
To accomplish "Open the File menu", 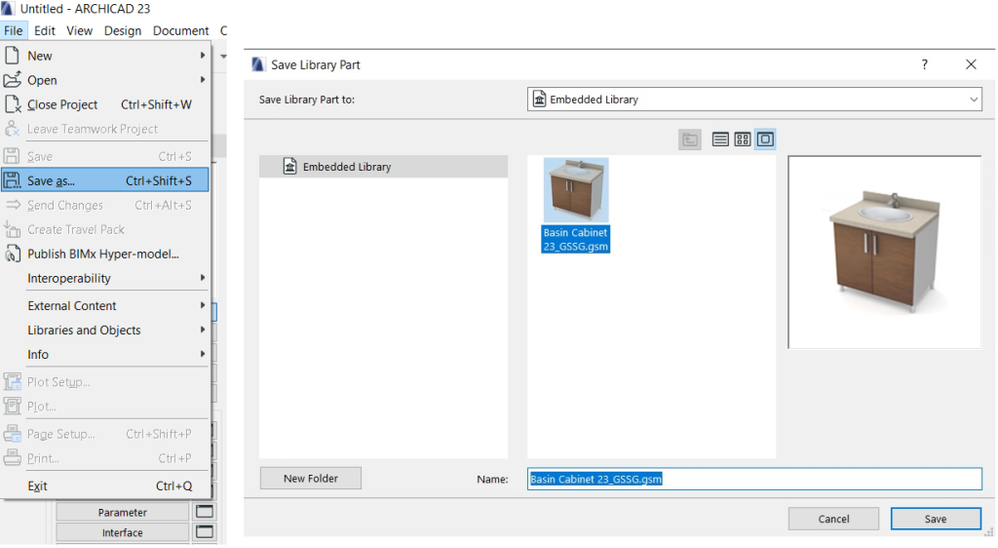I will [x=13, y=31].
